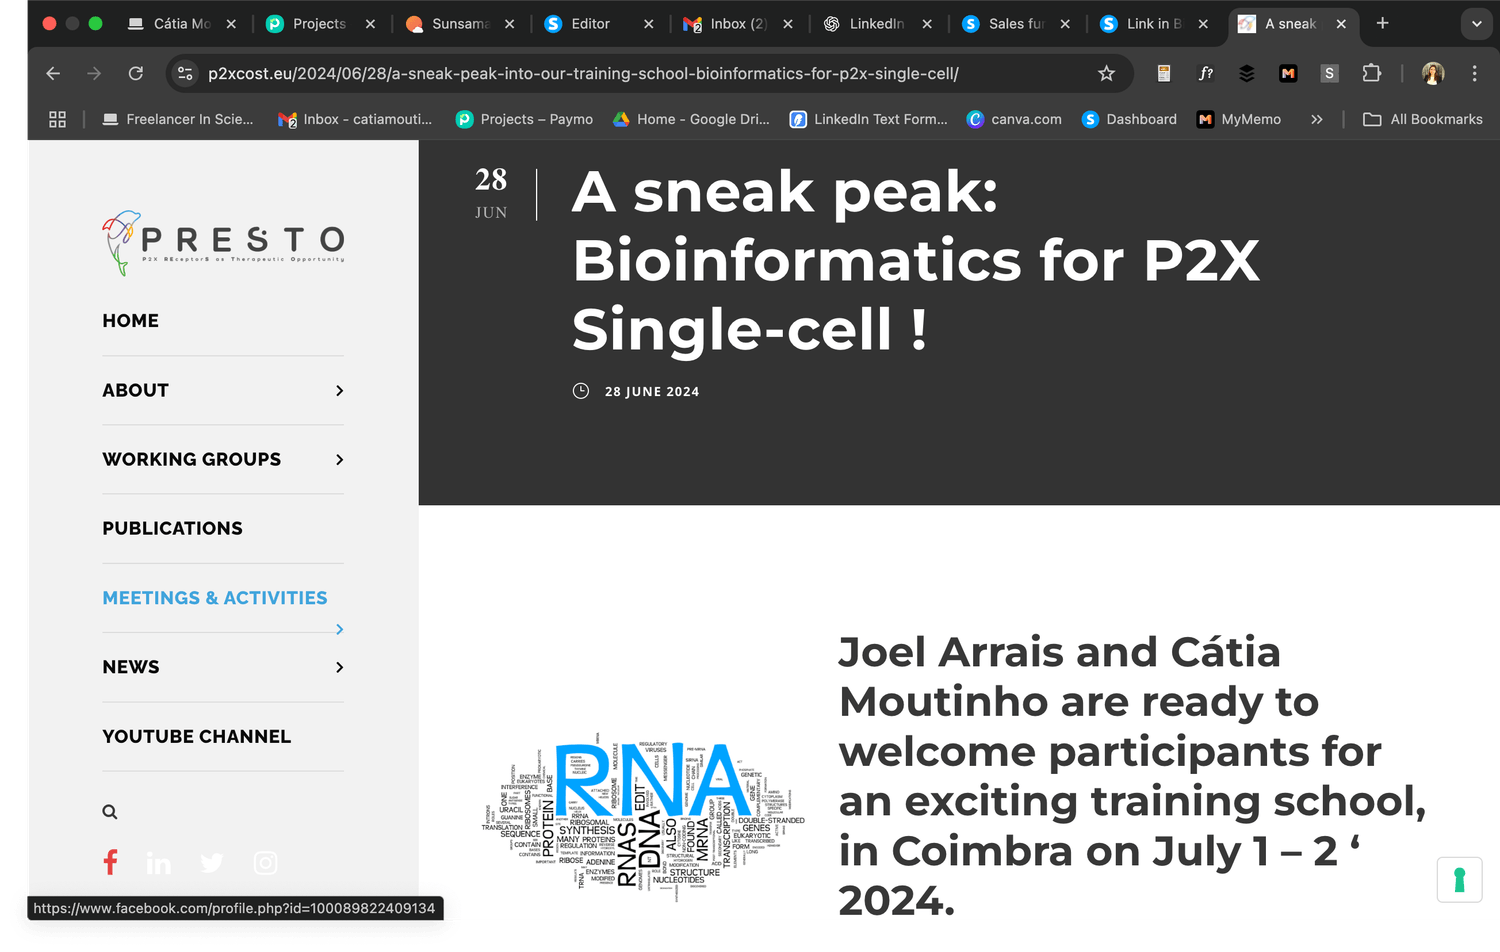
Task: Open the Projects – Paymo bookmark
Action: (524, 119)
